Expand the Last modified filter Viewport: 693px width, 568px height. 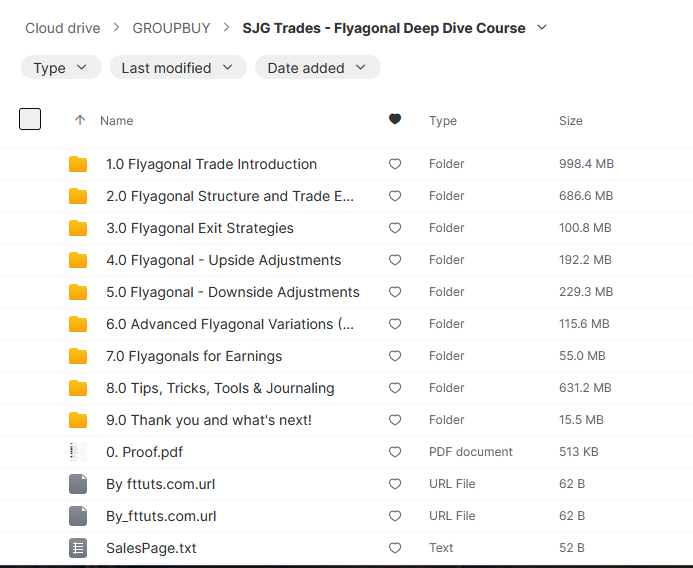[178, 68]
